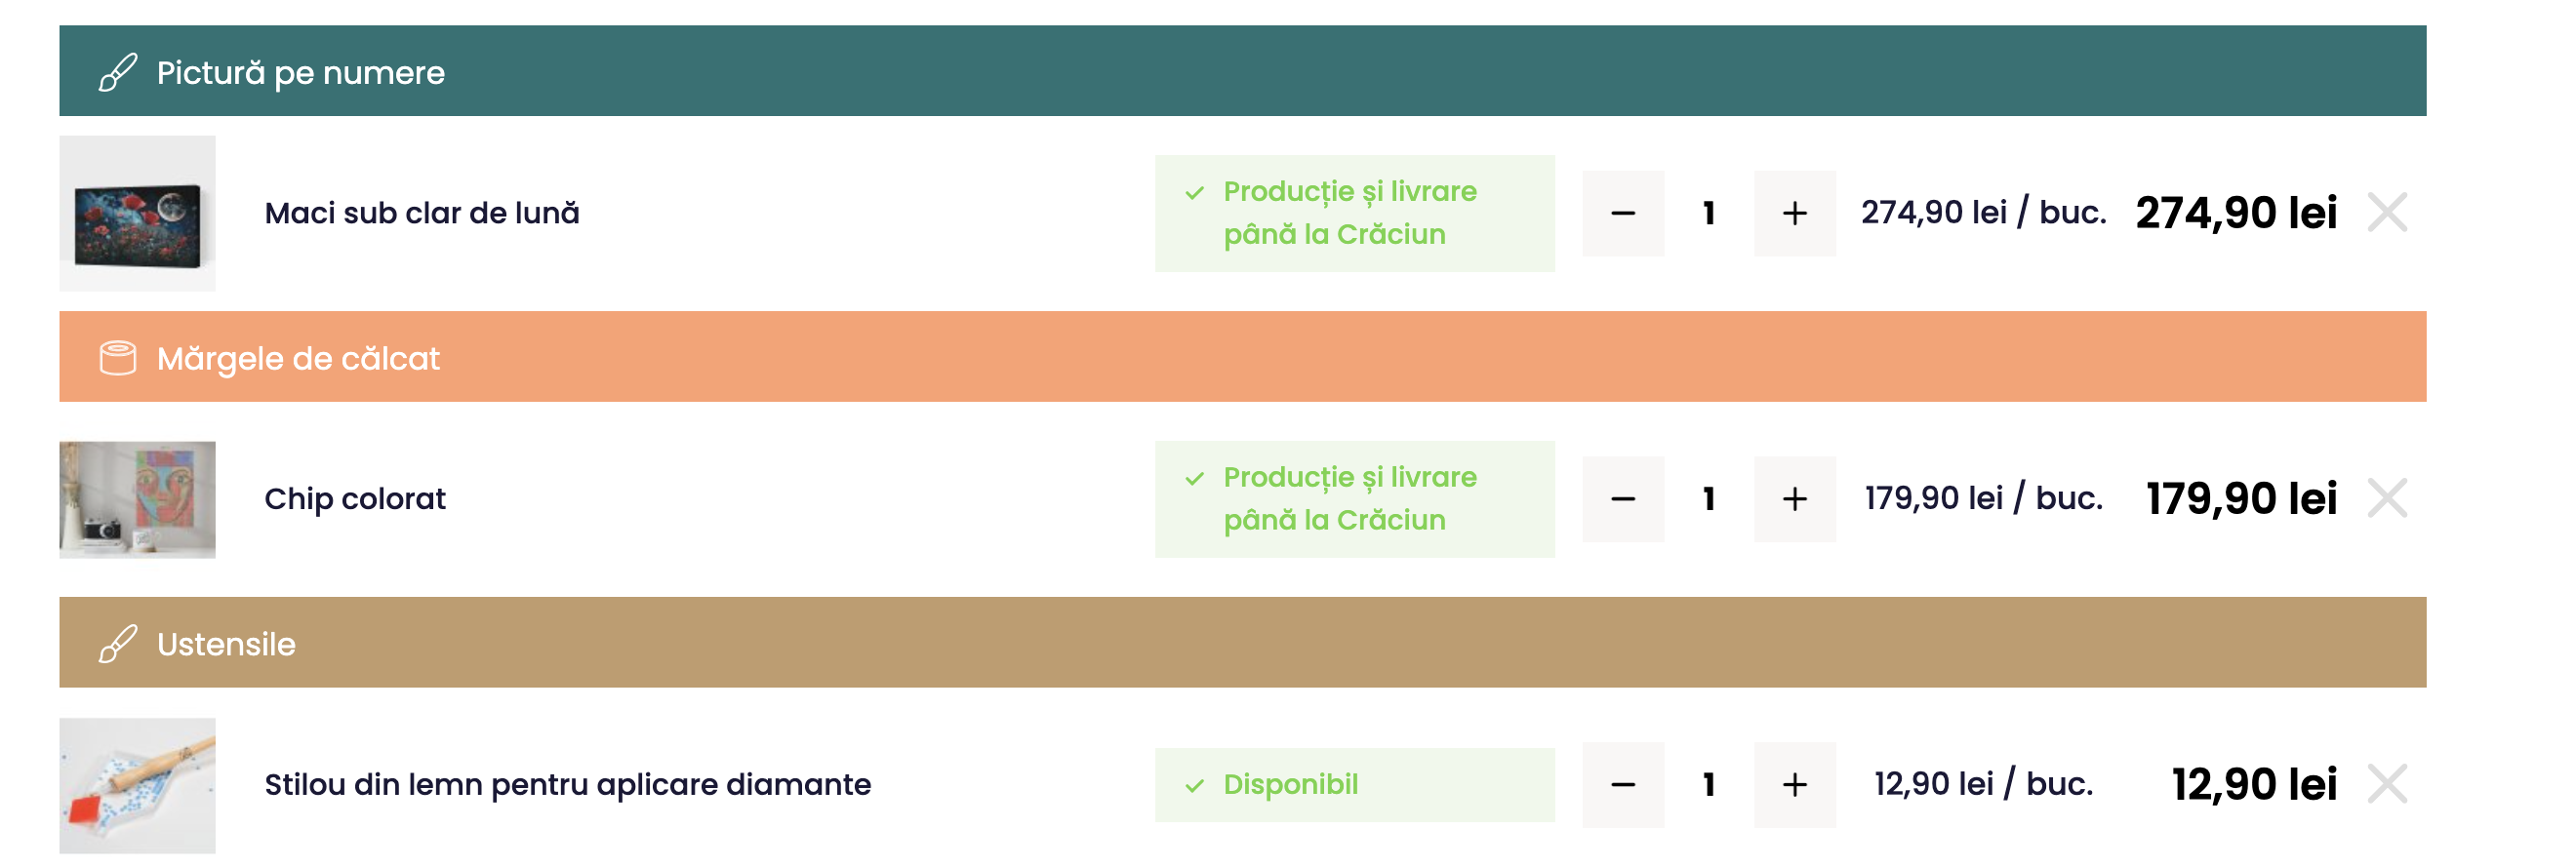The image size is (2576, 868).
Task: Increase quantity of Chip colorat
Action: (1794, 498)
